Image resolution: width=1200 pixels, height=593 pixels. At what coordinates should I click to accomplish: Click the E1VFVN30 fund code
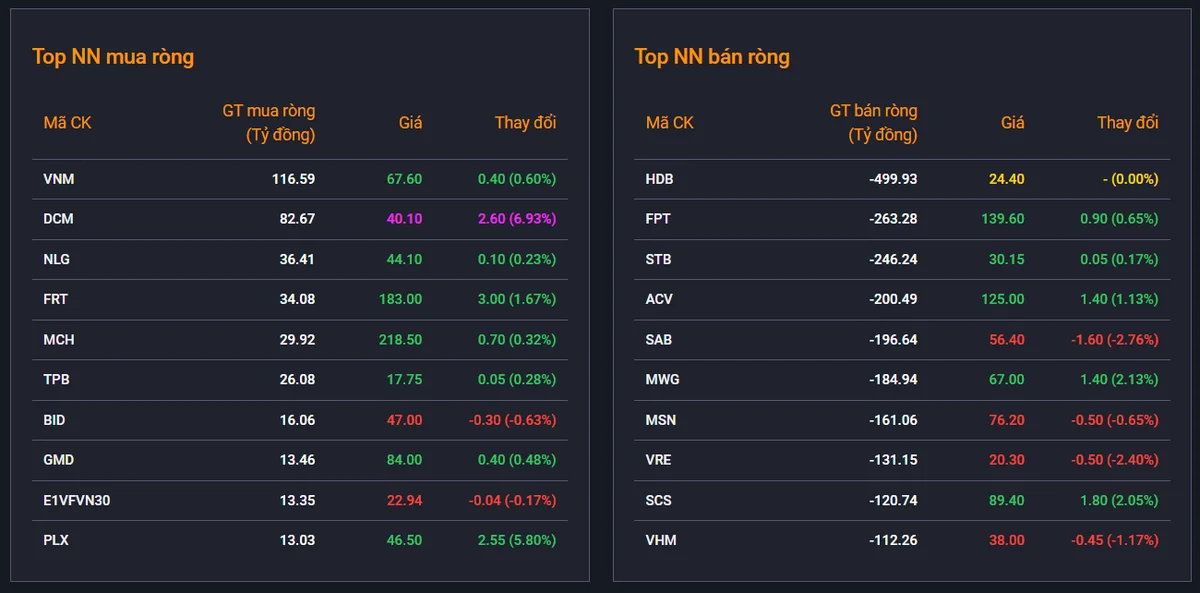[x=77, y=500]
